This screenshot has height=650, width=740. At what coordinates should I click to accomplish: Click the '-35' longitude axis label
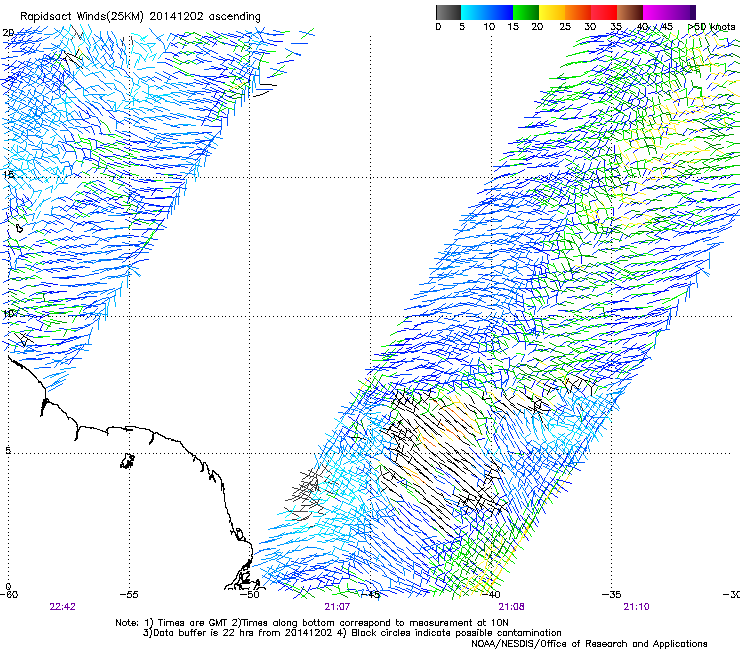[x=612, y=594]
